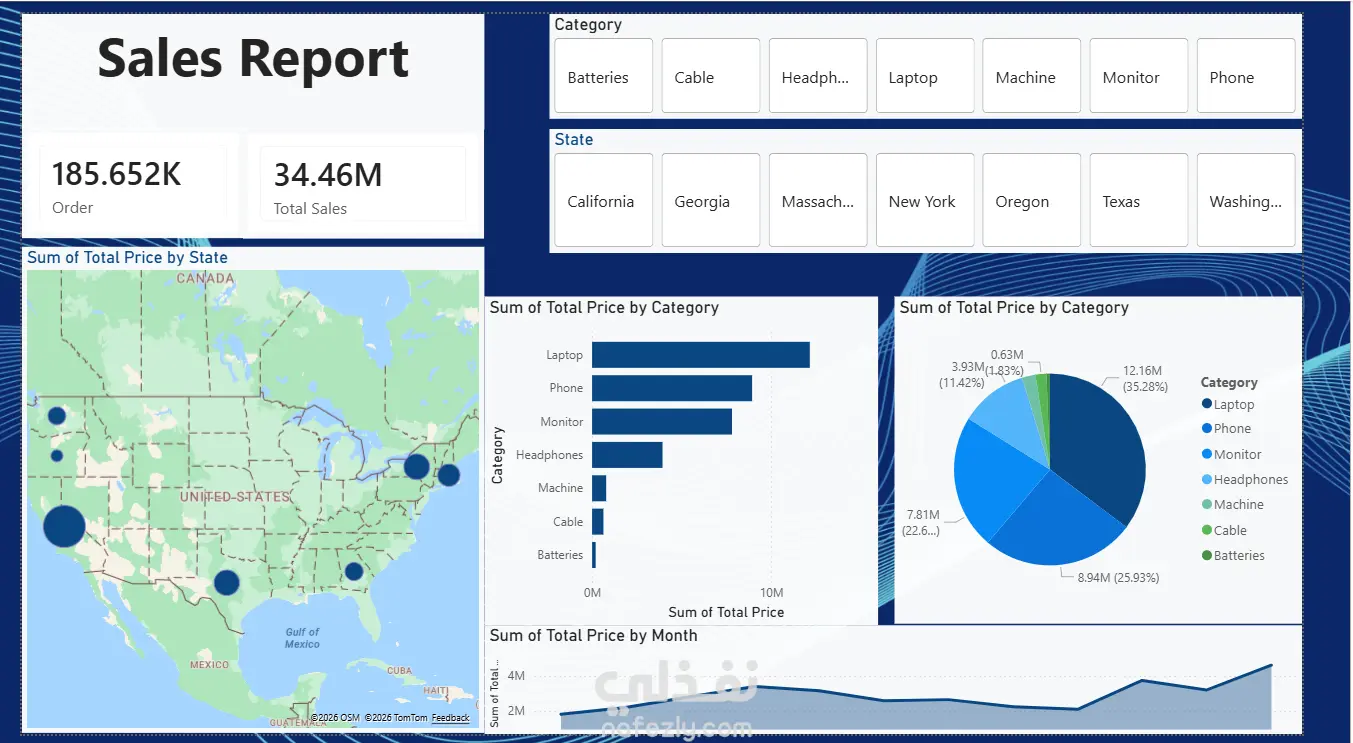Click the Georgia bubble on the map
1353x743 pixels.
(353, 571)
